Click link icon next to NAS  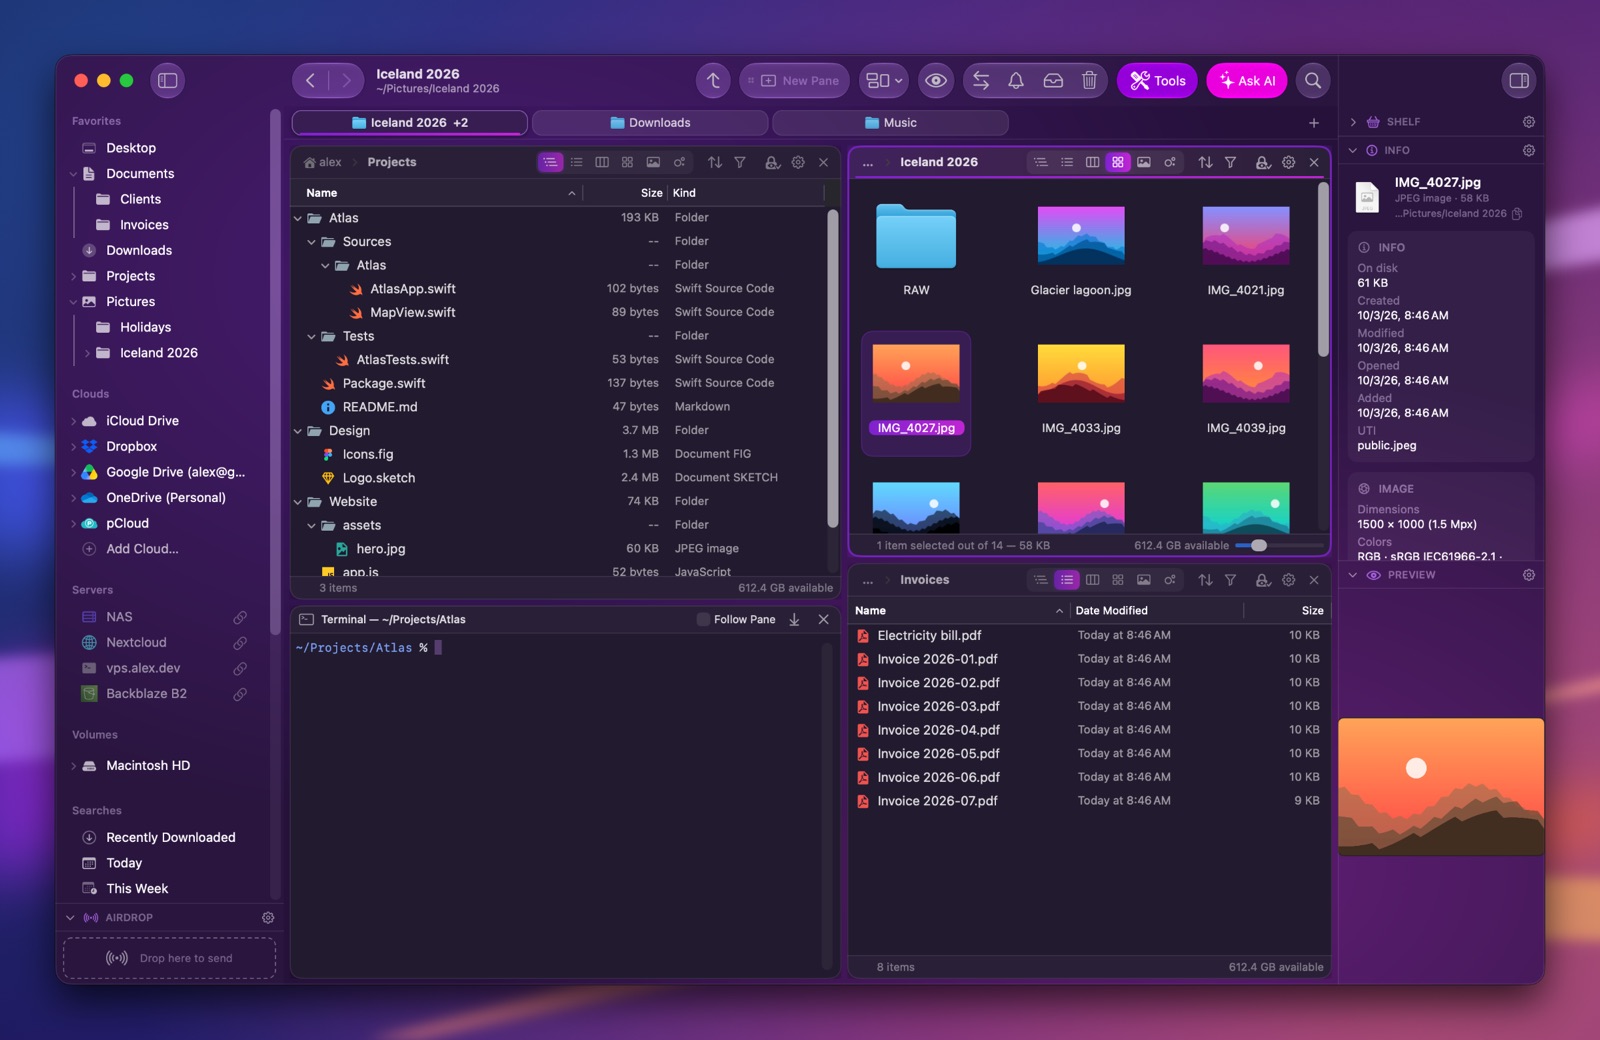[240, 617]
